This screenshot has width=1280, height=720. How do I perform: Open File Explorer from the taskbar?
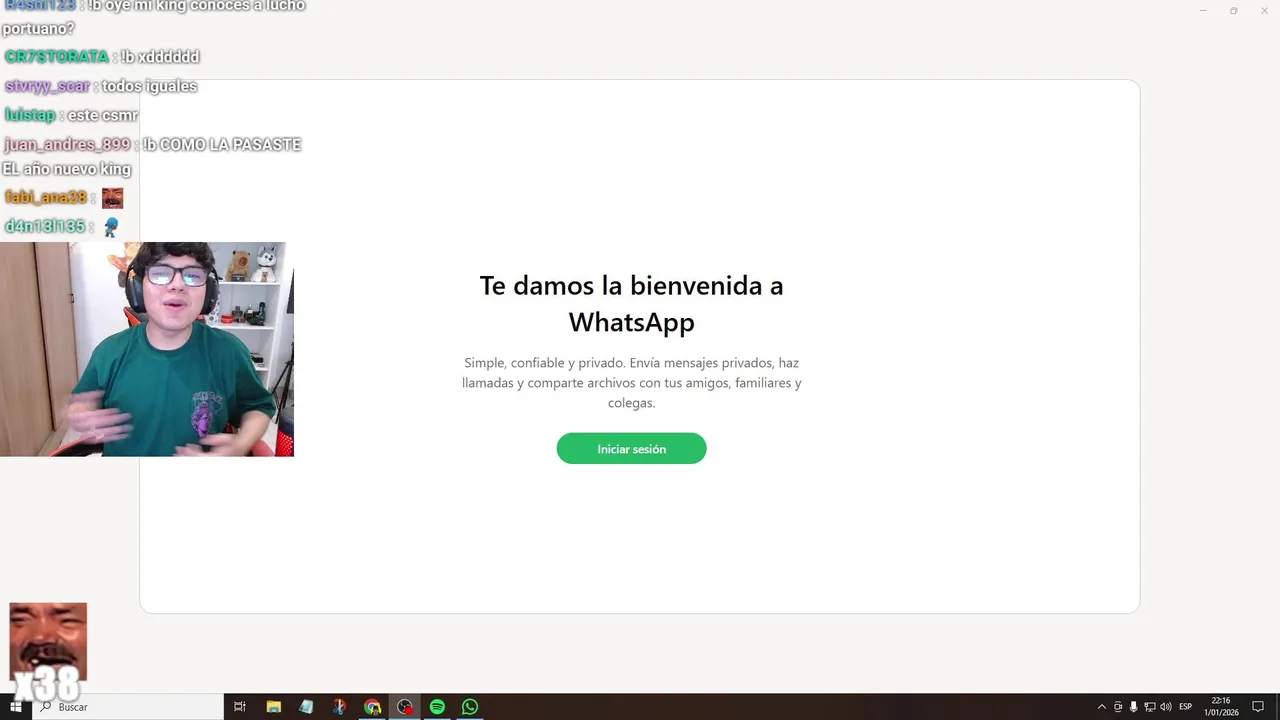(x=273, y=707)
